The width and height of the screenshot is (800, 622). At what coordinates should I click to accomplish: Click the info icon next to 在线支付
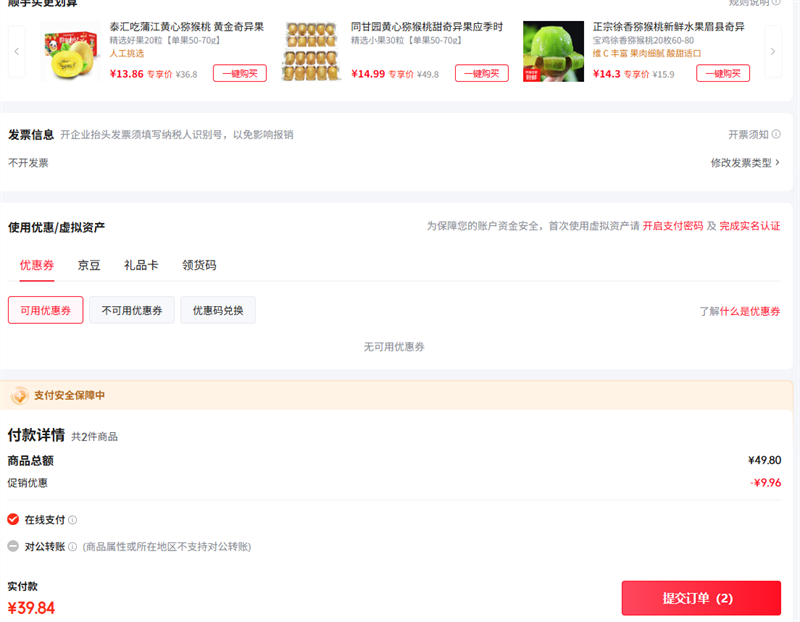[72, 520]
